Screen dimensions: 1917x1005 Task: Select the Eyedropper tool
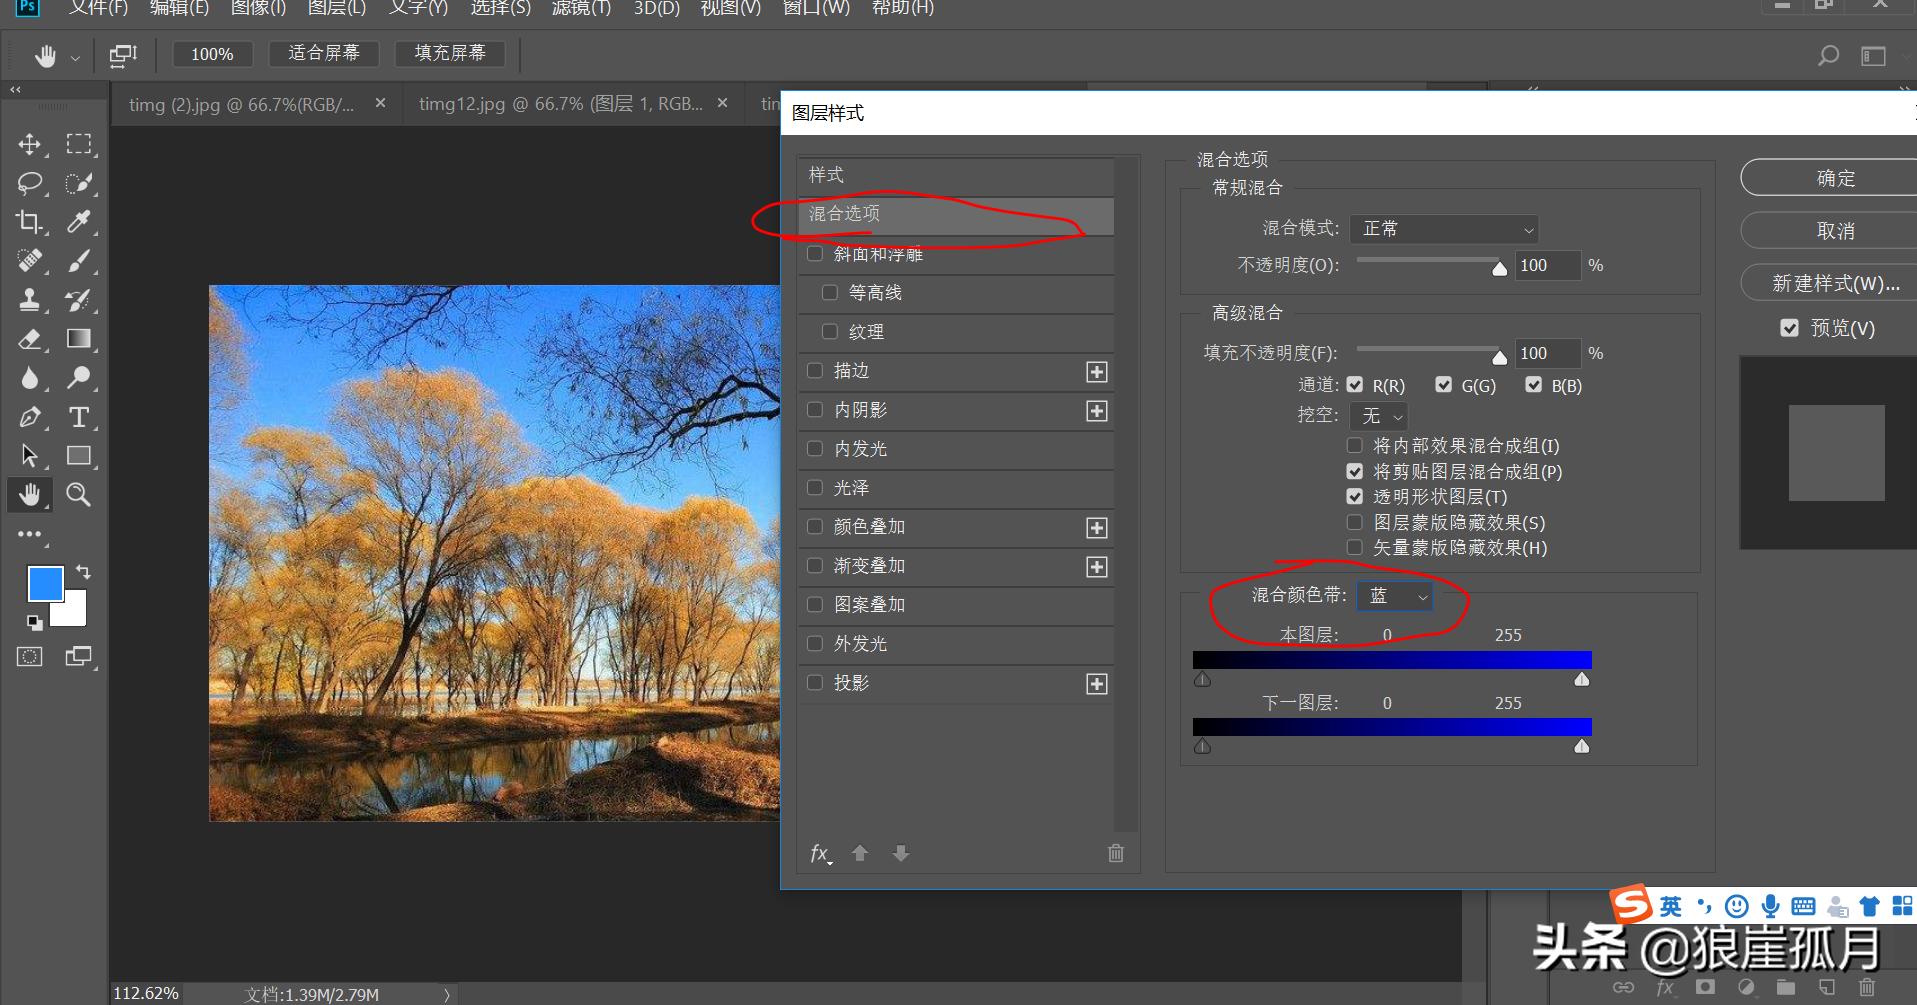79,222
